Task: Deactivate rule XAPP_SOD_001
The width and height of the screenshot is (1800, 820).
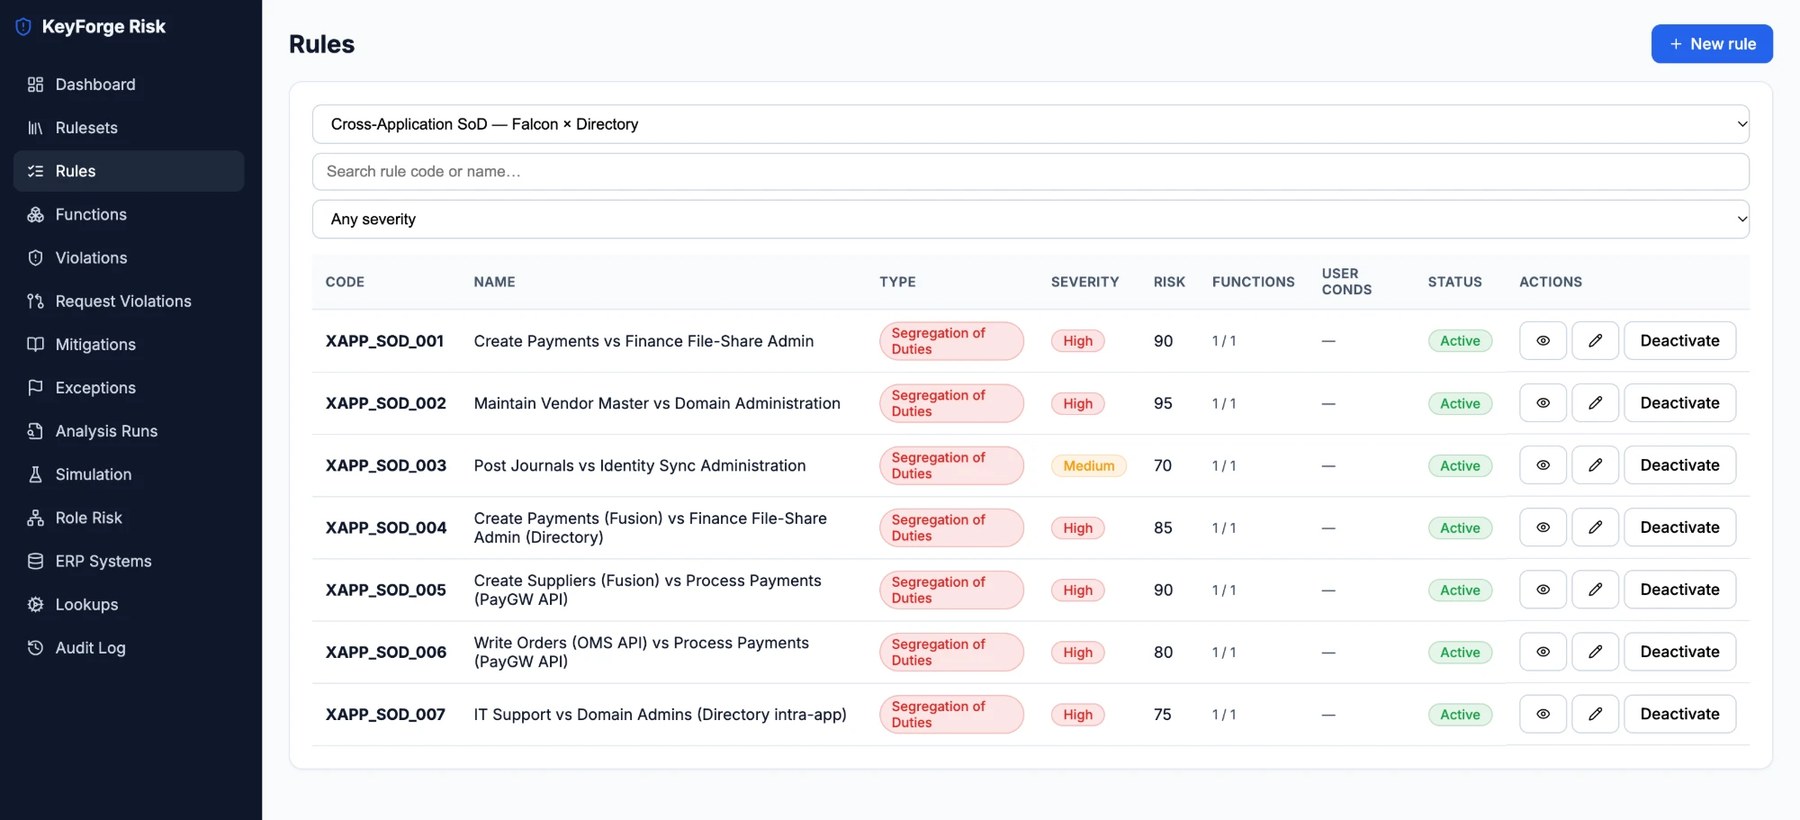Action: (1680, 341)
